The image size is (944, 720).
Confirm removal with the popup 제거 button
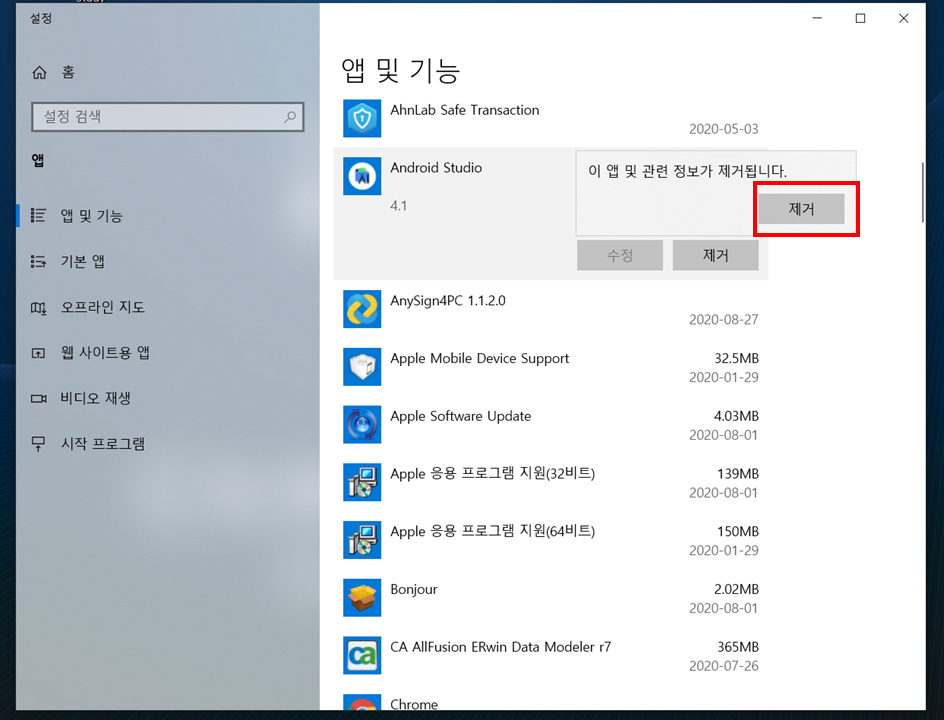[801, 209]
